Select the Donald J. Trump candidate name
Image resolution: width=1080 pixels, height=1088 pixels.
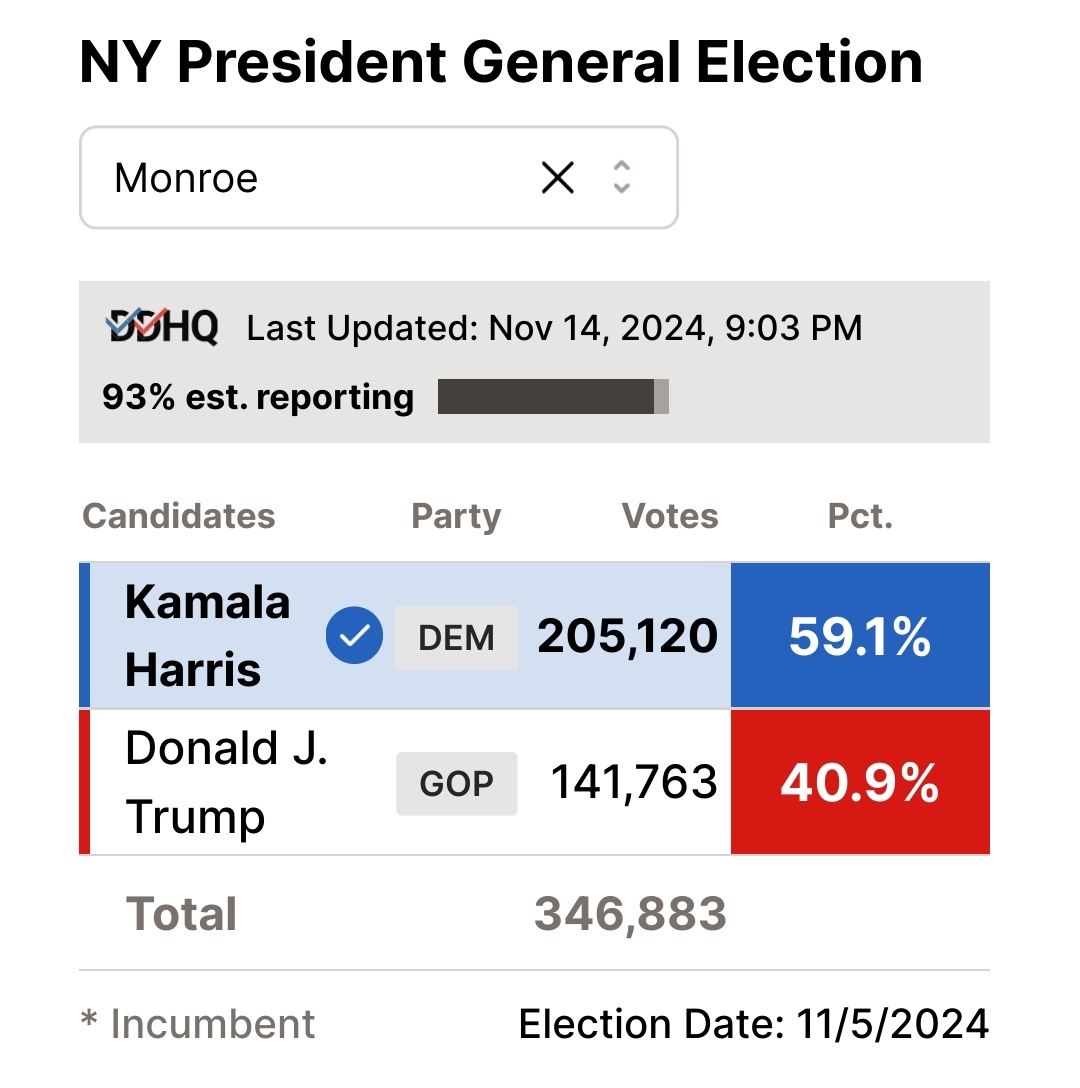[226, 783]
